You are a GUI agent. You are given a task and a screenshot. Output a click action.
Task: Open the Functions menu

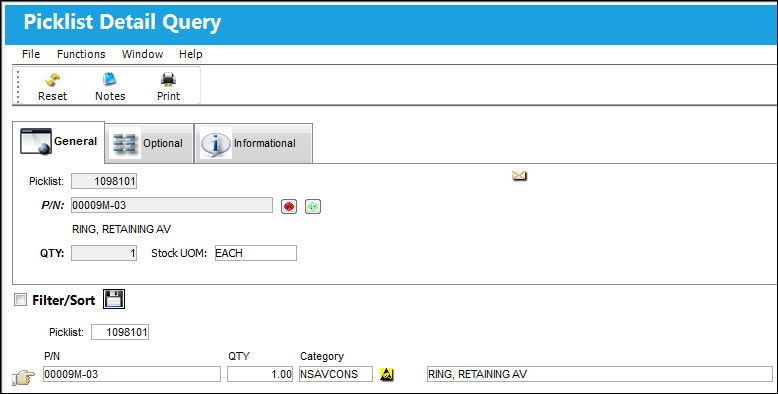81,54
